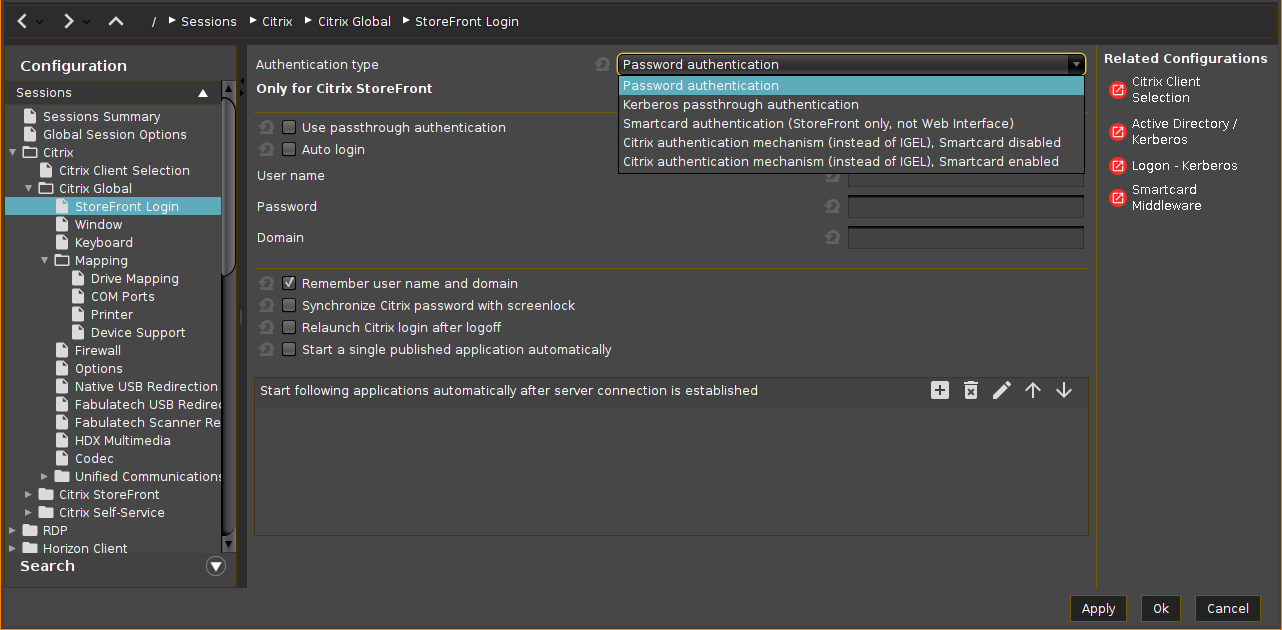Click the add application plus icon

click(x=940, y=391)
